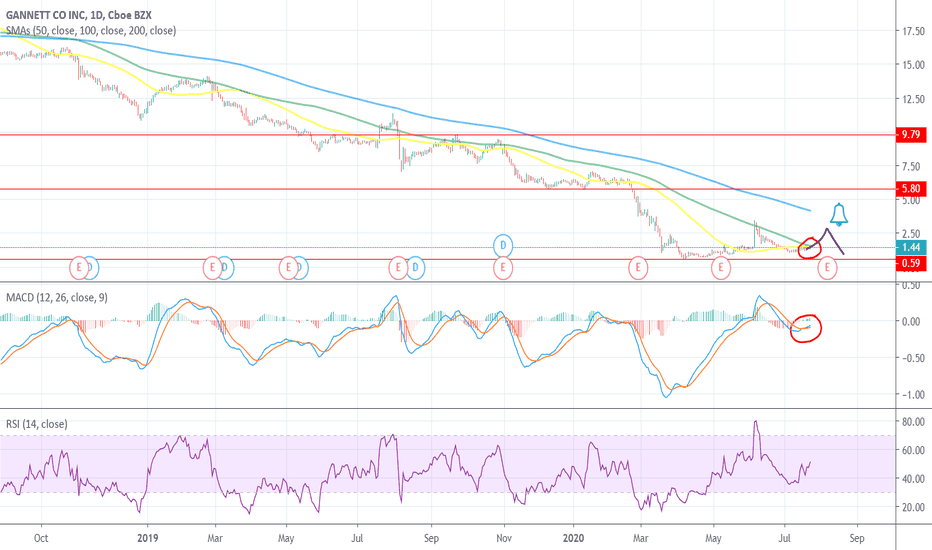Open earnings marker E near Mar 2020
This screenshot has height=550, width=932.
tap(638, 268)
